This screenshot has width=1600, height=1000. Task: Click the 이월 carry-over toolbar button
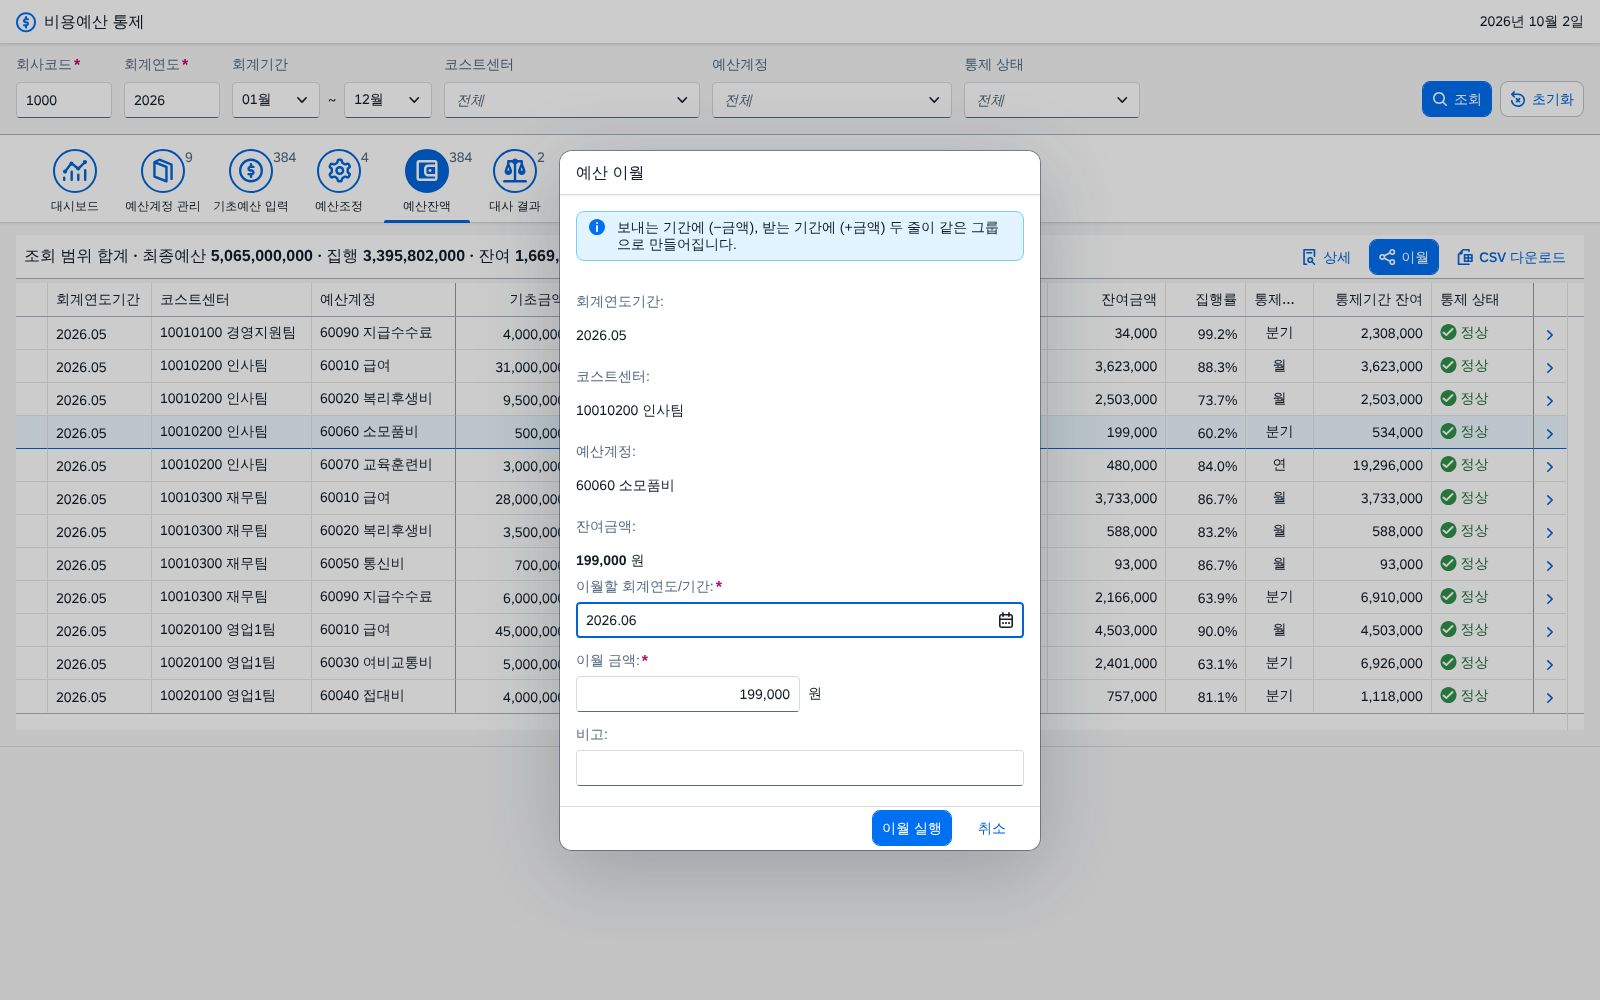[x=1404, y=257]
